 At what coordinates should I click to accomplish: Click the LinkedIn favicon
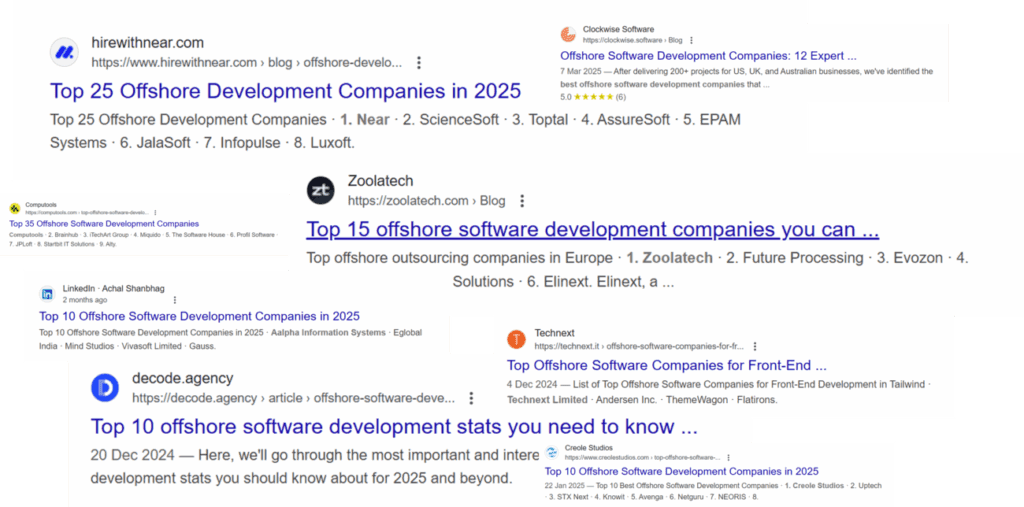click(x=47, y=294)
